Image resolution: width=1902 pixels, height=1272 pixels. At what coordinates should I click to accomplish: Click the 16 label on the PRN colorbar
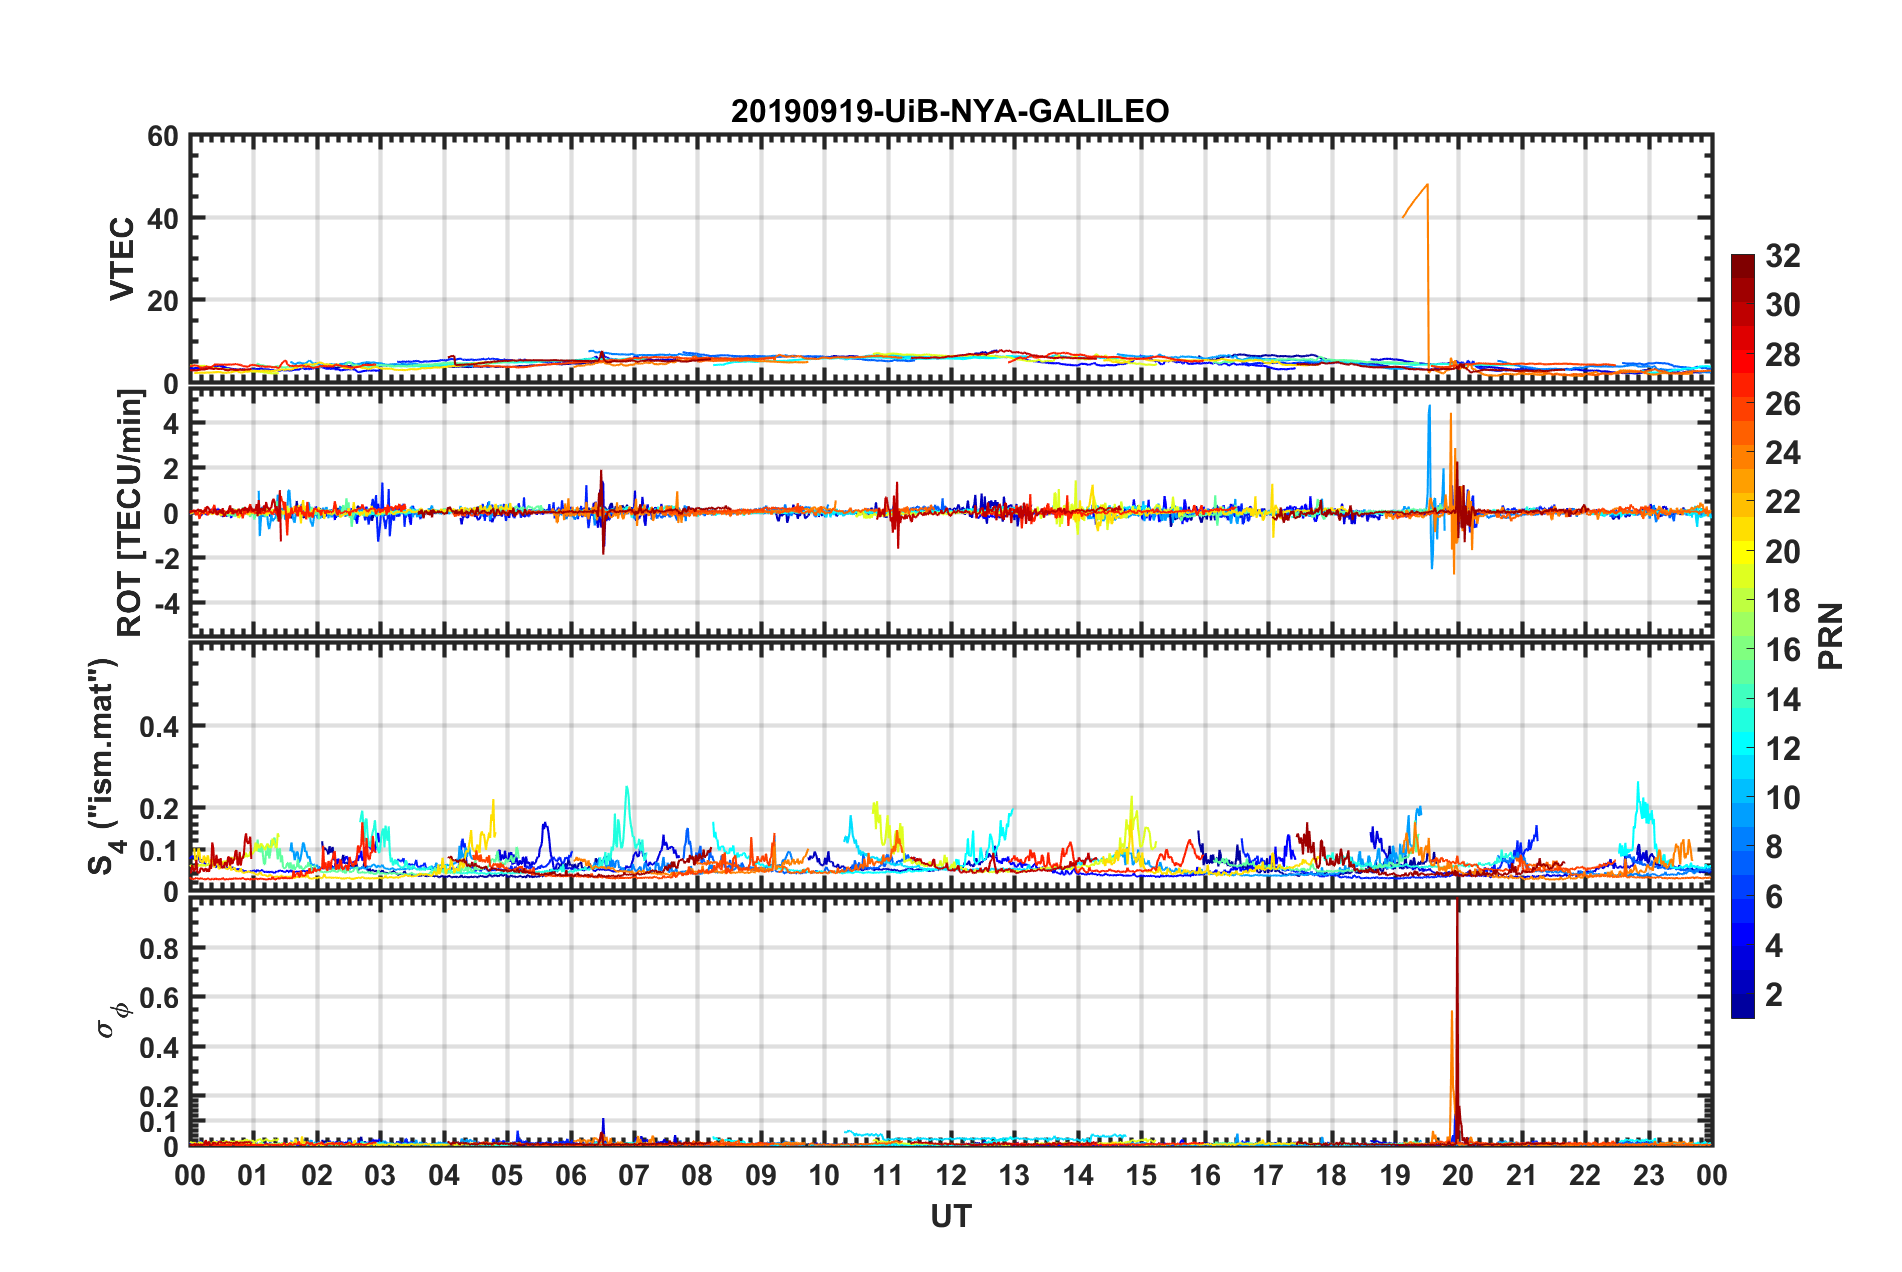click(x=1783, y=650)
